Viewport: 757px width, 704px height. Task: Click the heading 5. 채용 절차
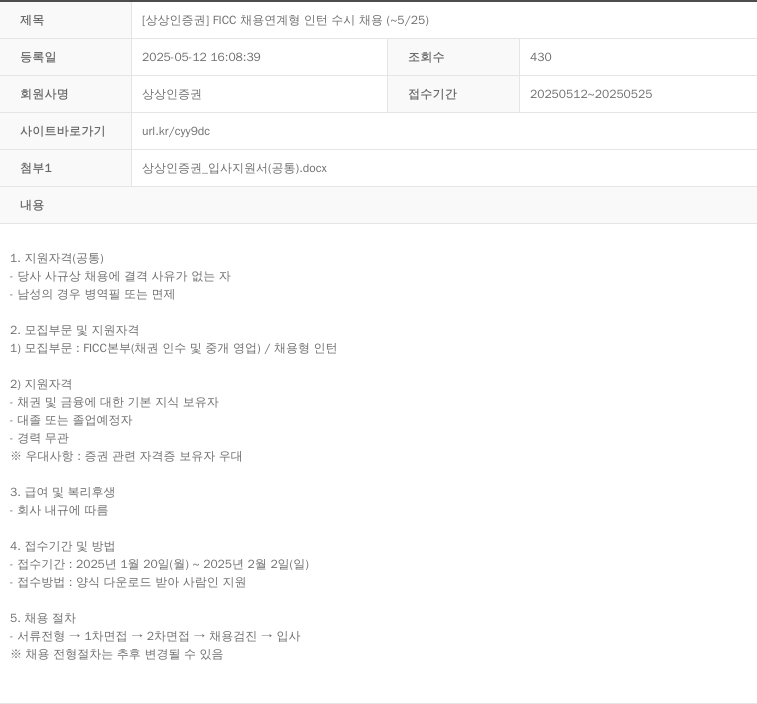43,618
